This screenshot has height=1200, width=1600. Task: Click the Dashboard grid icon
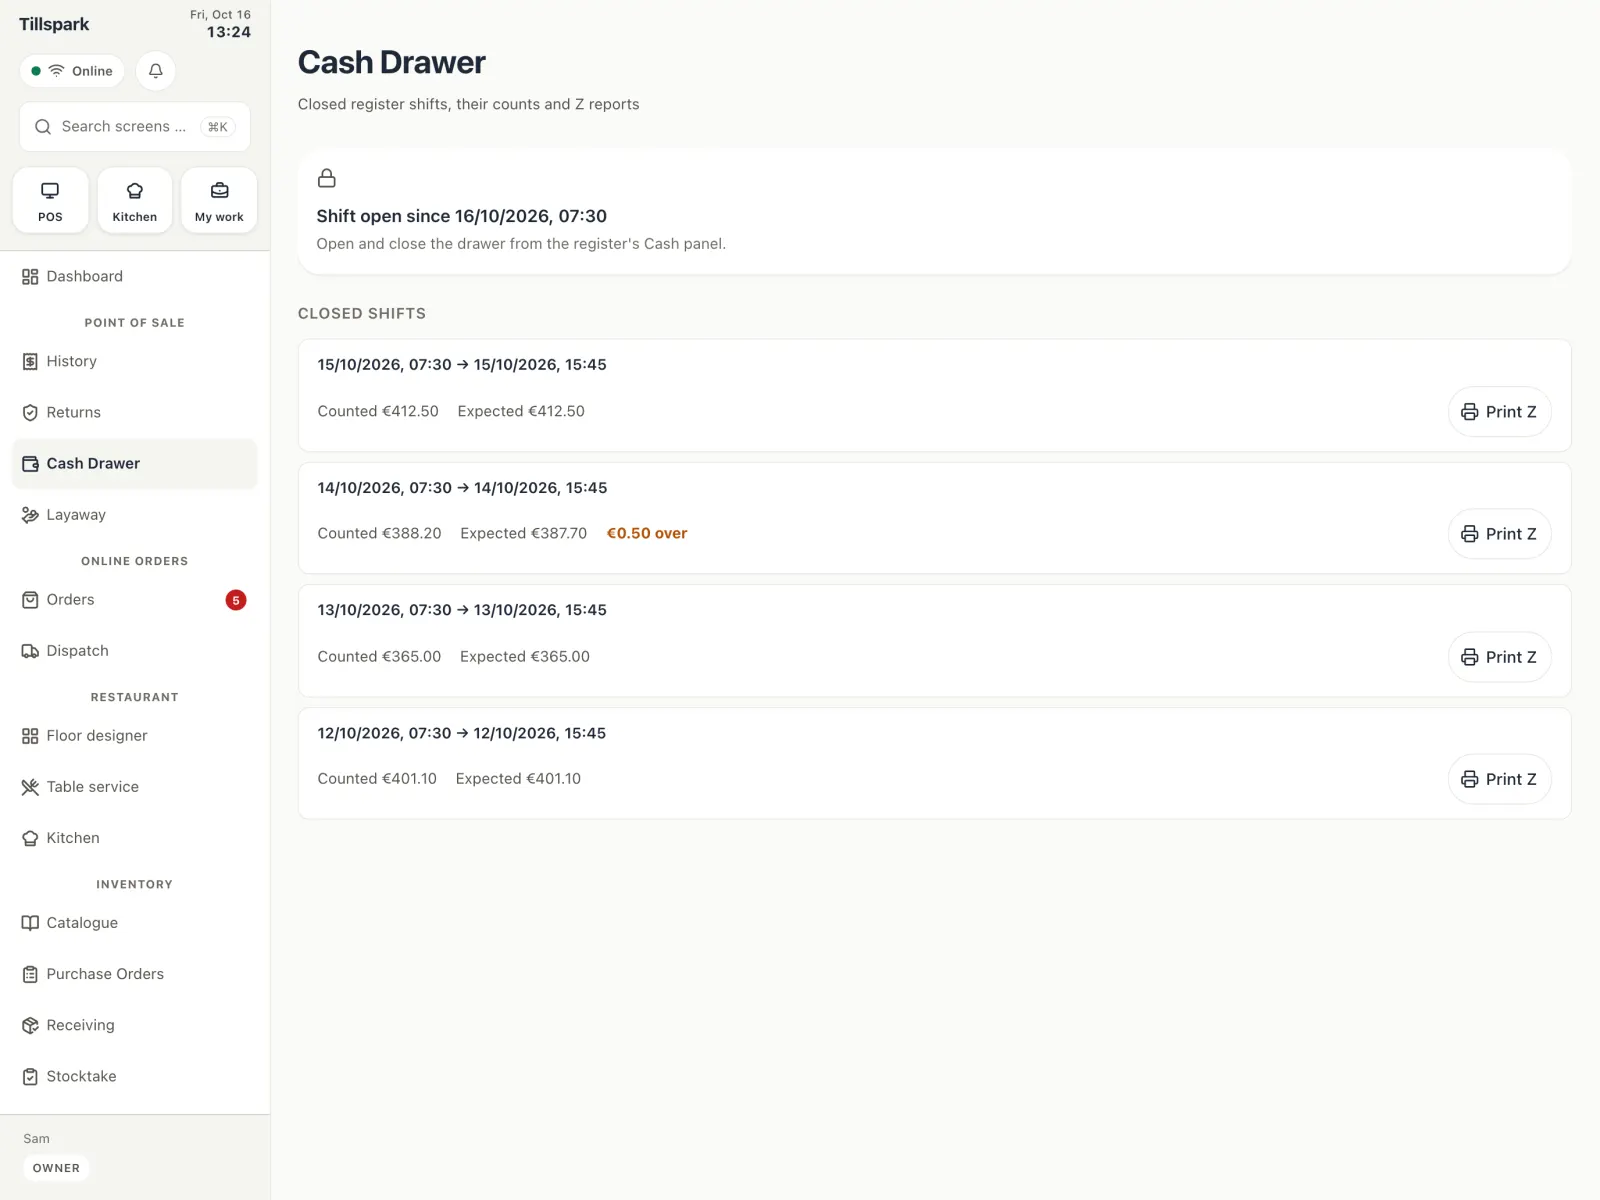tap(30, 277)
